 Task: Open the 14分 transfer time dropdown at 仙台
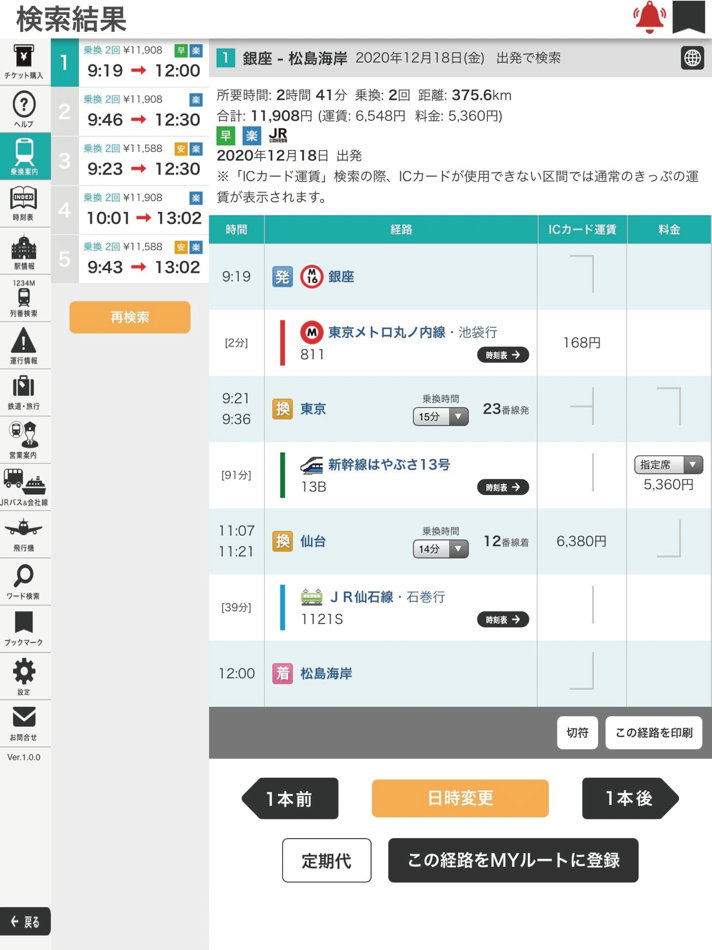441,549
